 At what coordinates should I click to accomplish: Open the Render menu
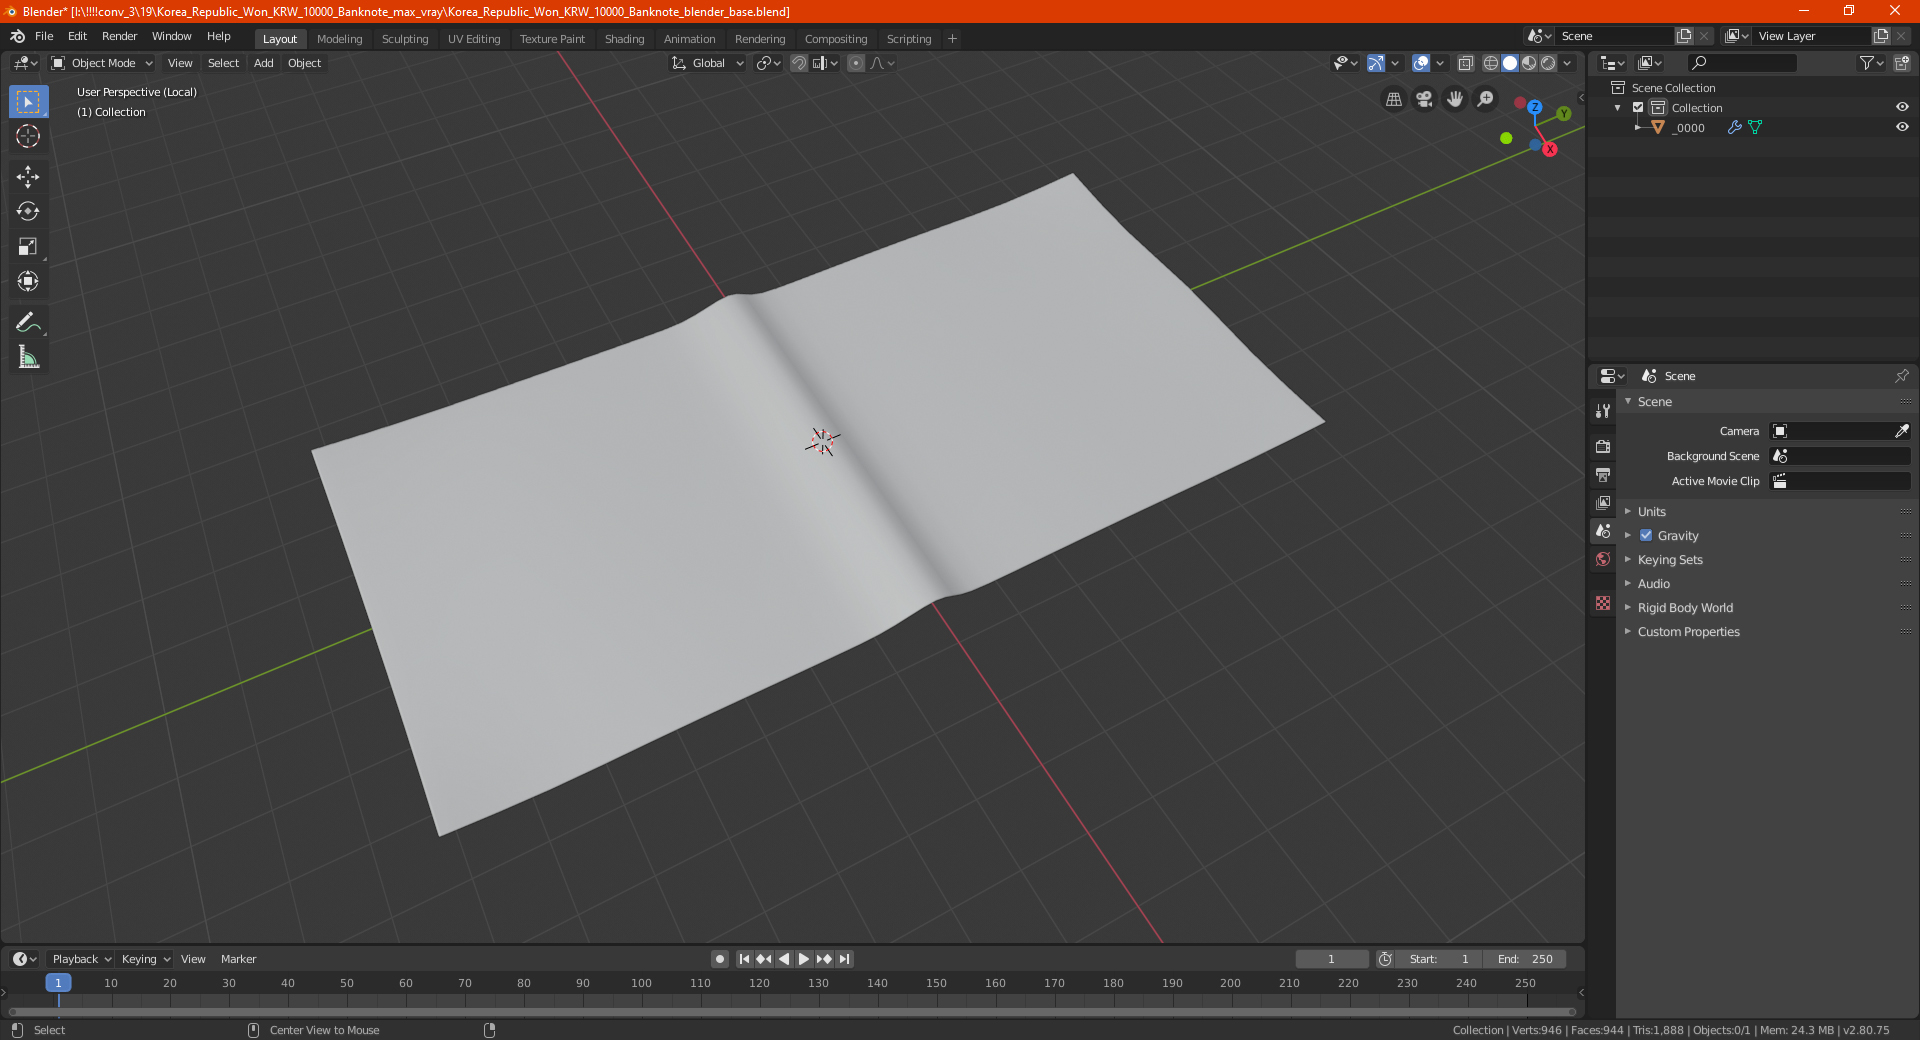point(119,36)
